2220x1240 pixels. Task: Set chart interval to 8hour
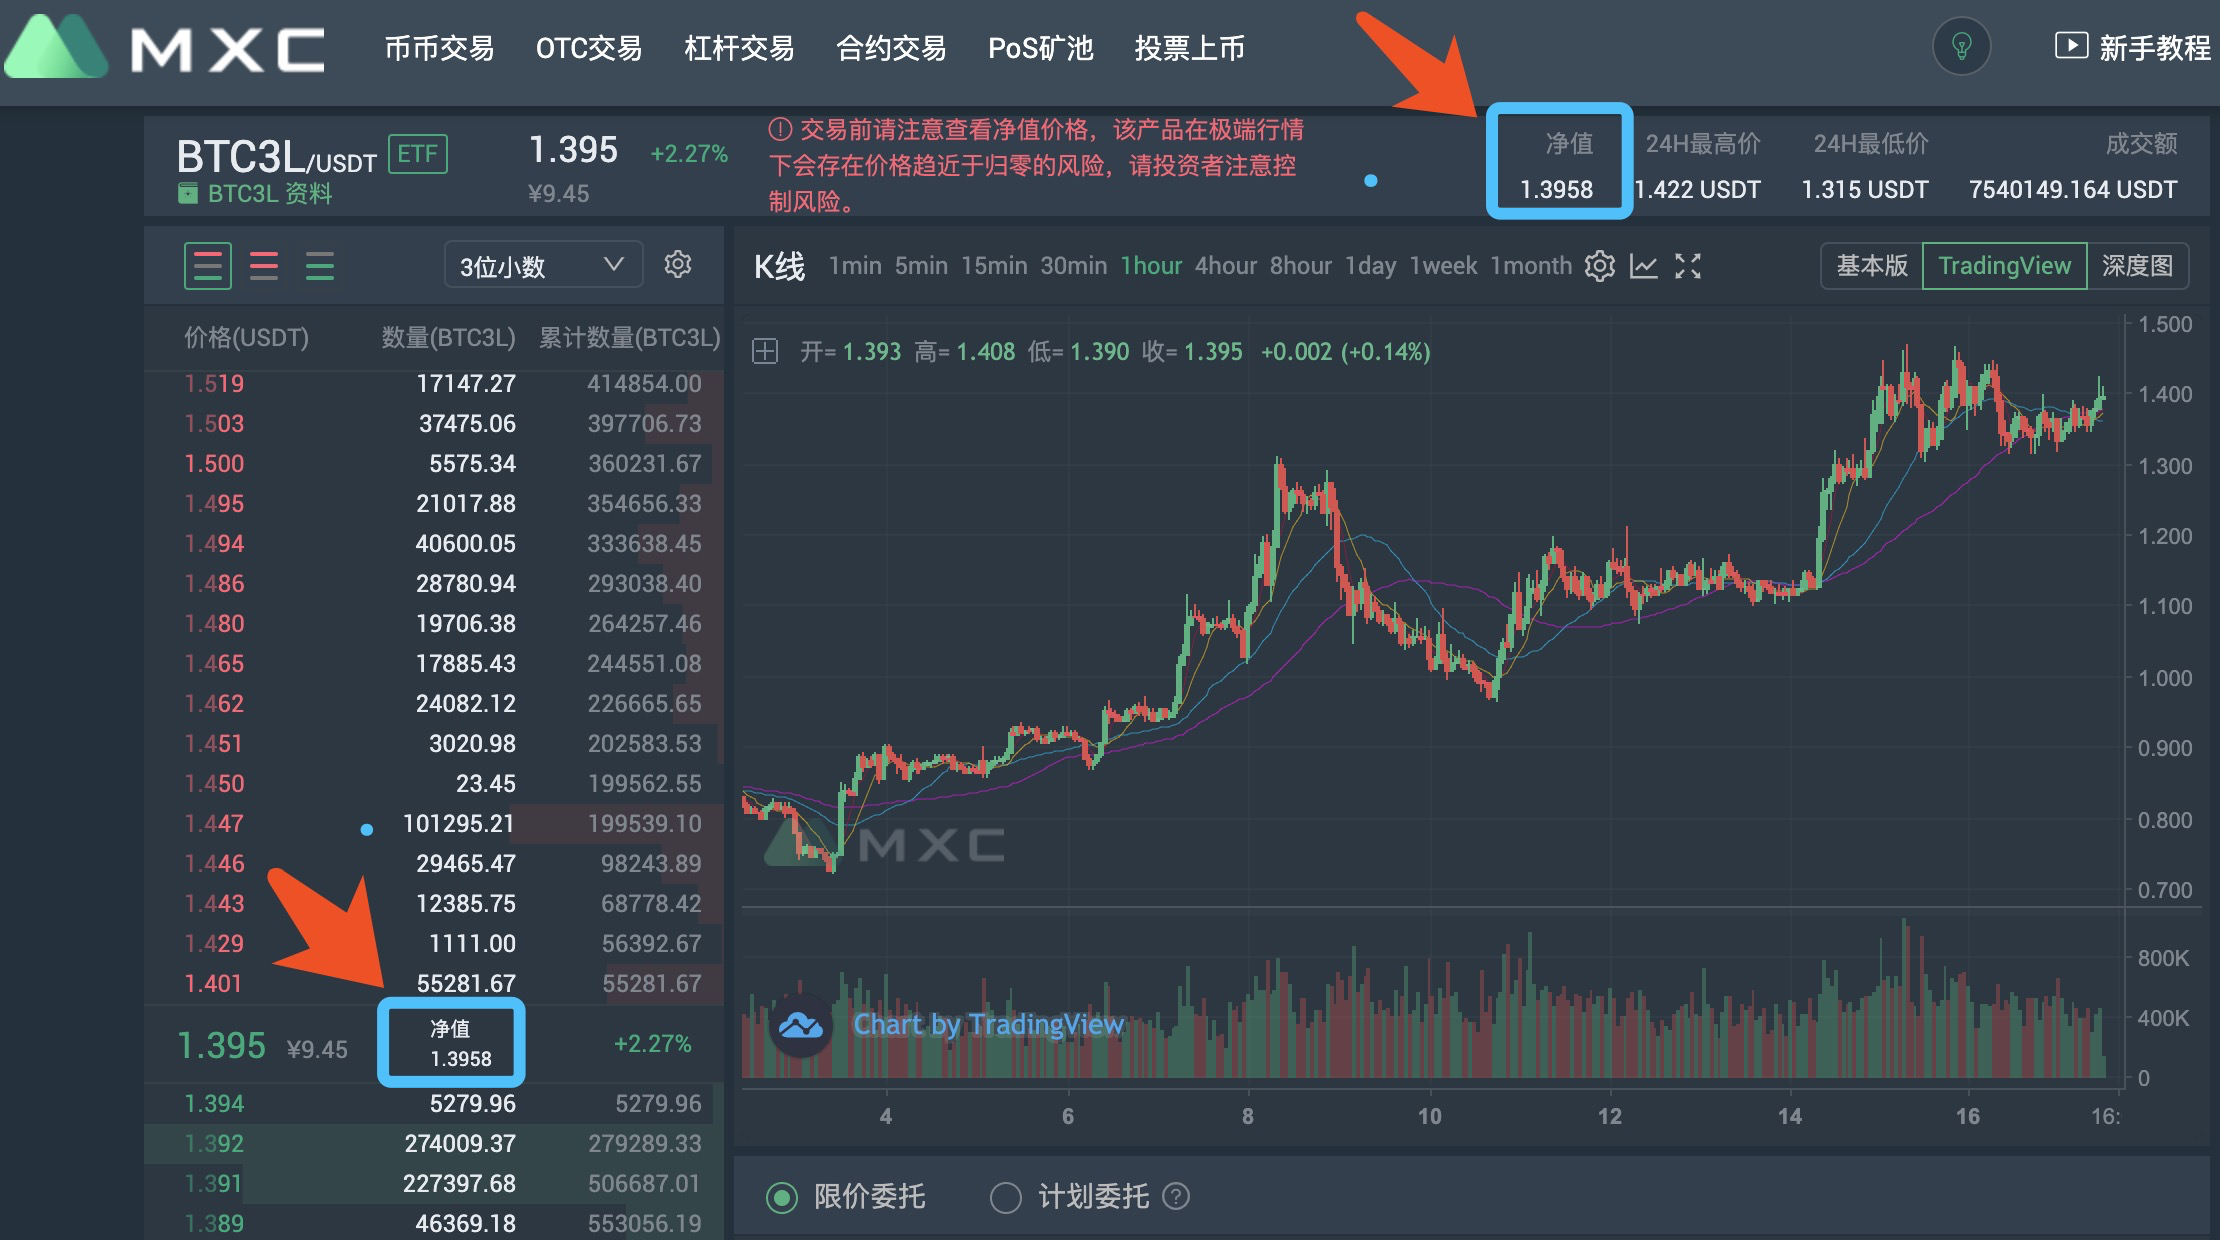[1301, 266]
